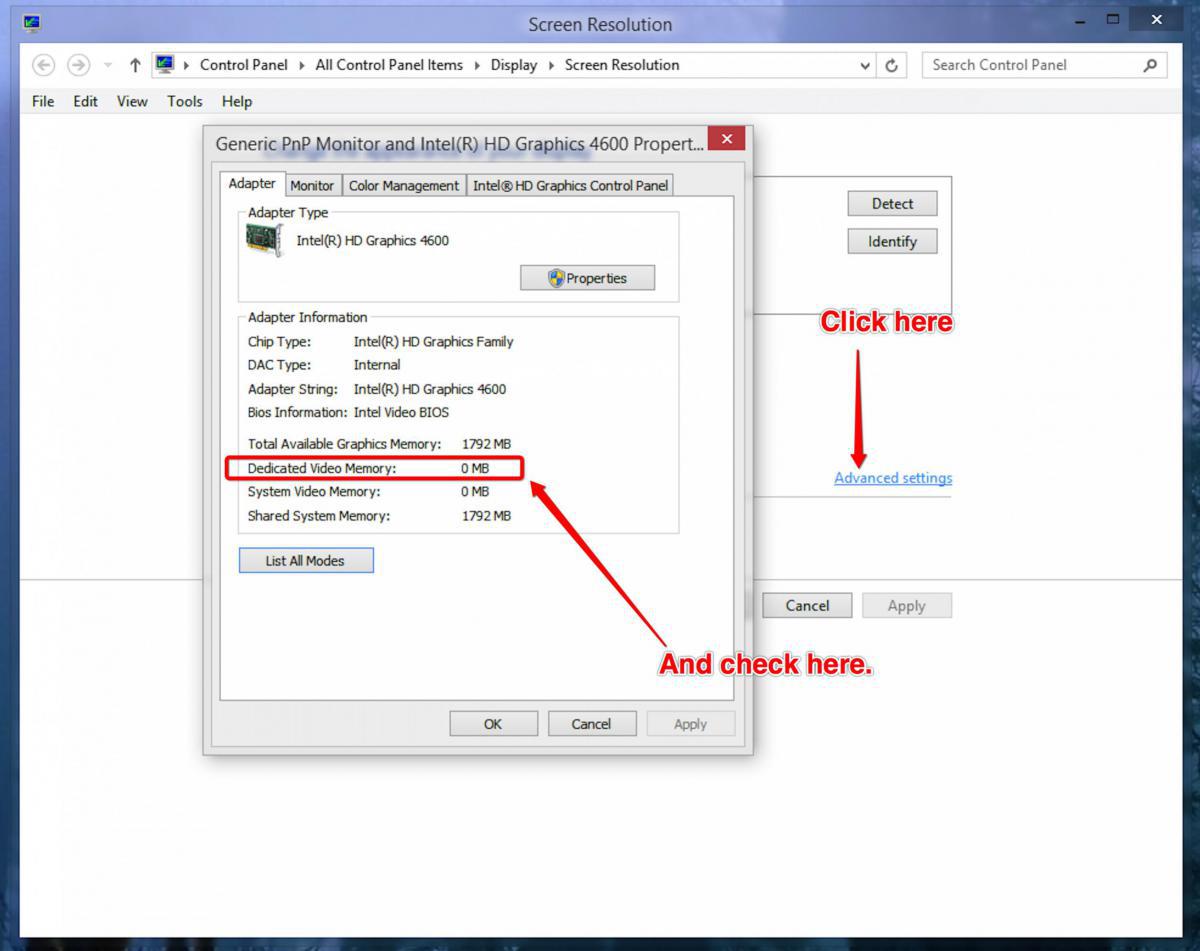Maximize the Screen Resolution window
The height and width of the screenshot is (951, 1200).
coord(1113,19)
